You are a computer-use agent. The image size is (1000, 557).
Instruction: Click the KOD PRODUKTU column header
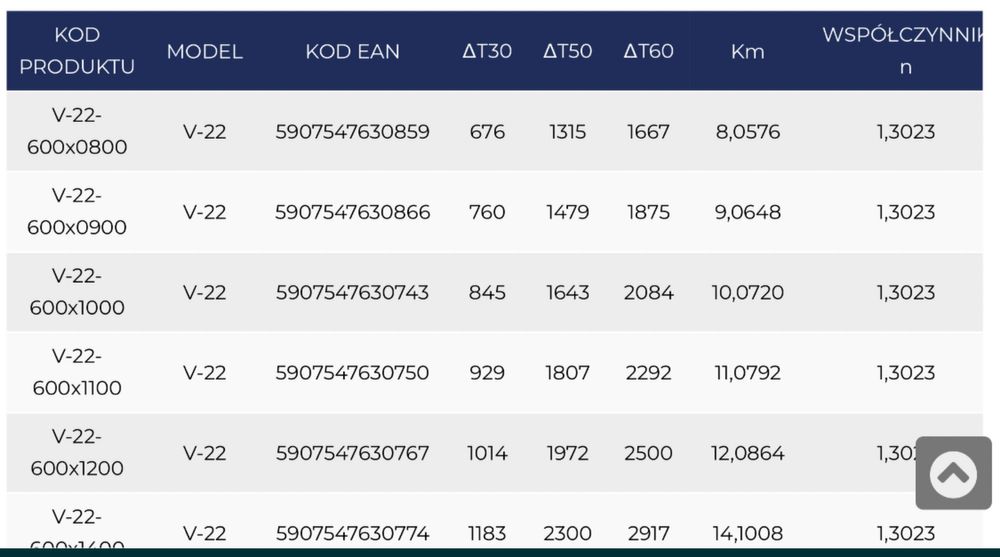(x=77, y=51)
